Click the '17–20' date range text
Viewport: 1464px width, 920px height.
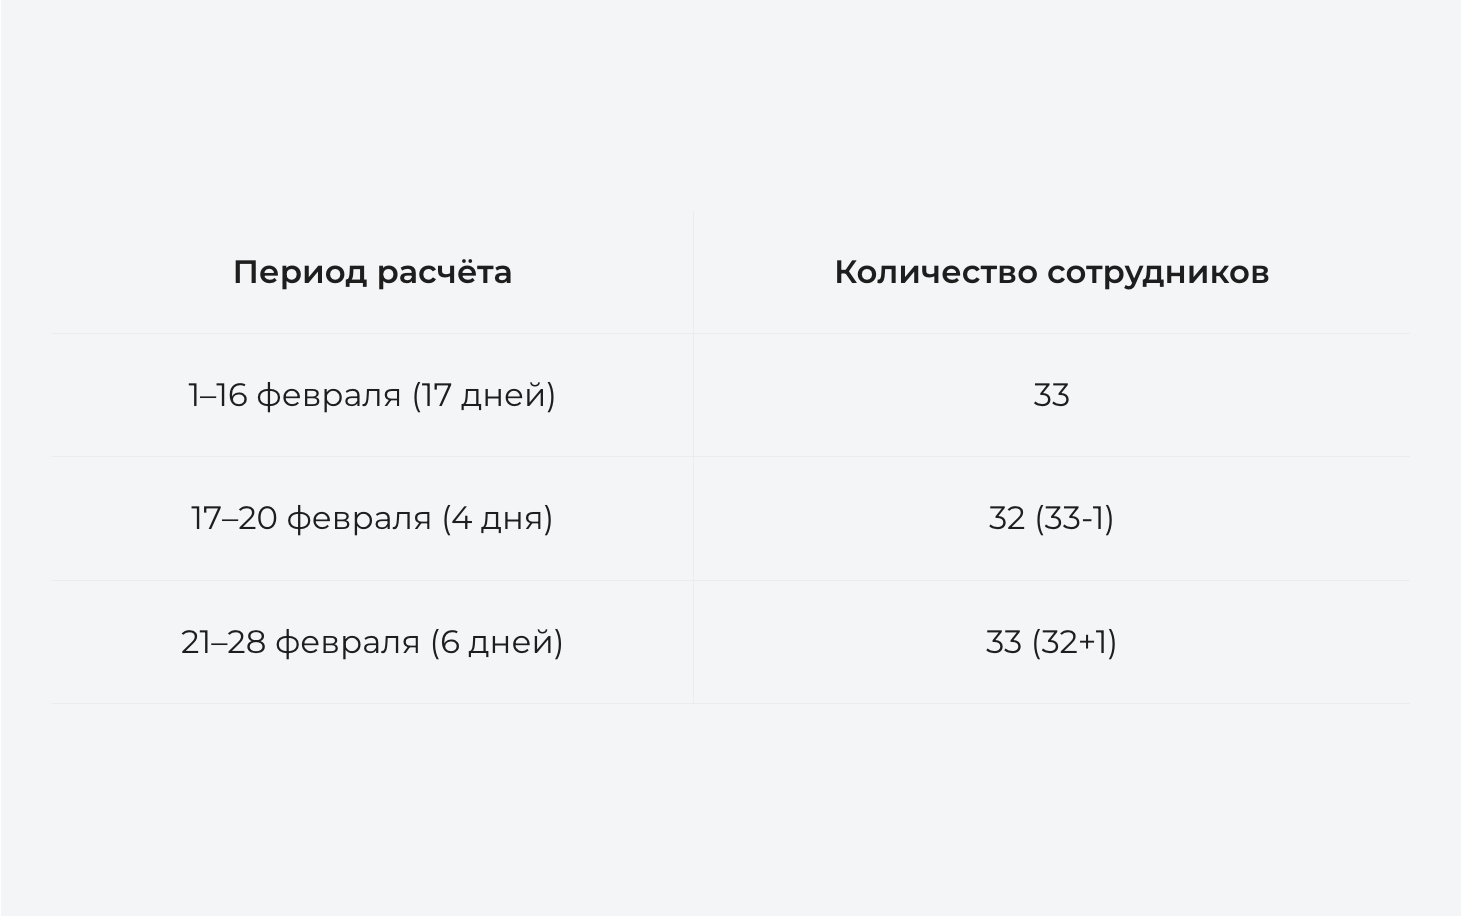click(234, 518)
